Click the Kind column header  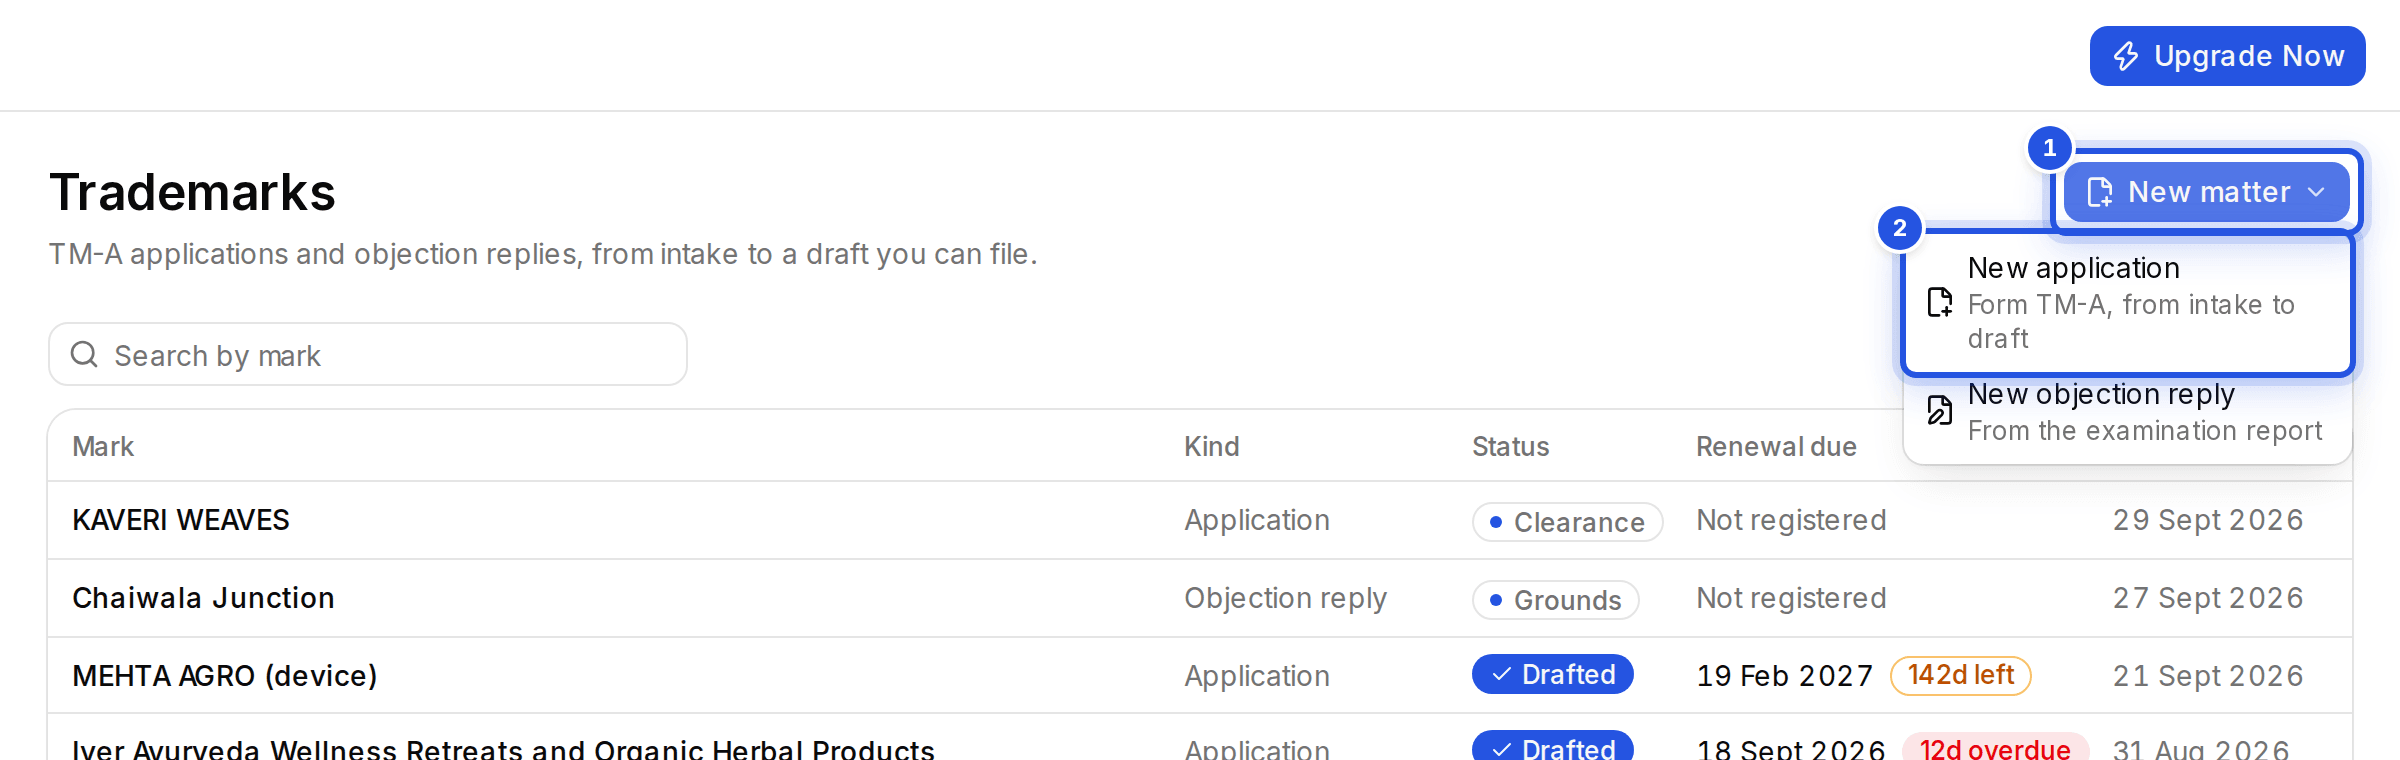[1212, 447]
